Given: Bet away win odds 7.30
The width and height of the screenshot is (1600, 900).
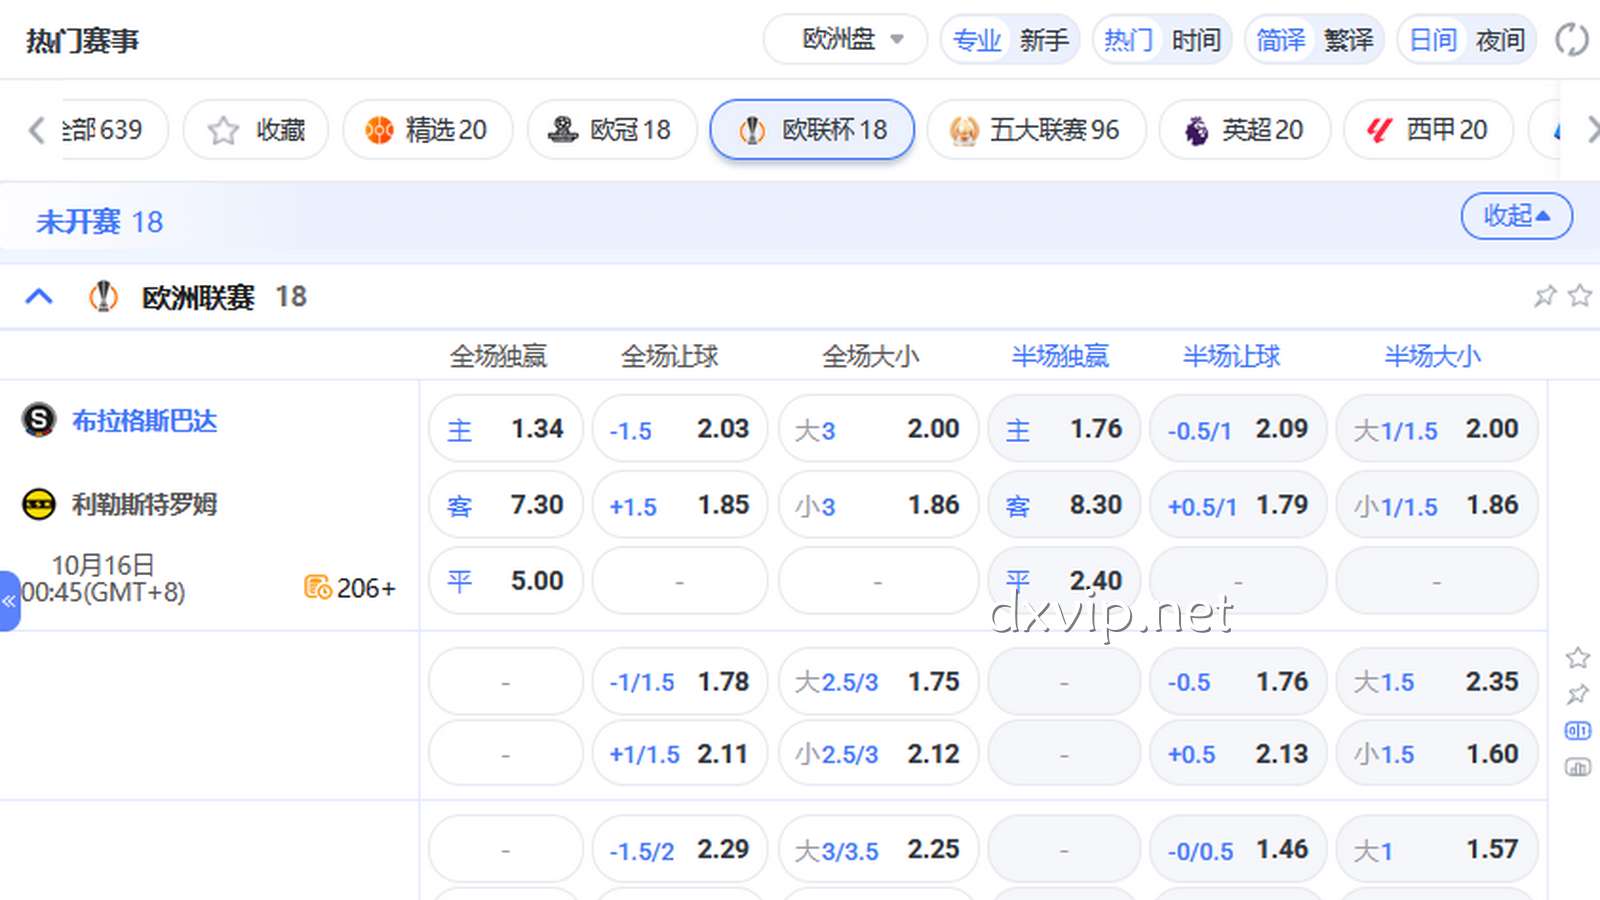Looking at the screenshot, I should 506,505.
